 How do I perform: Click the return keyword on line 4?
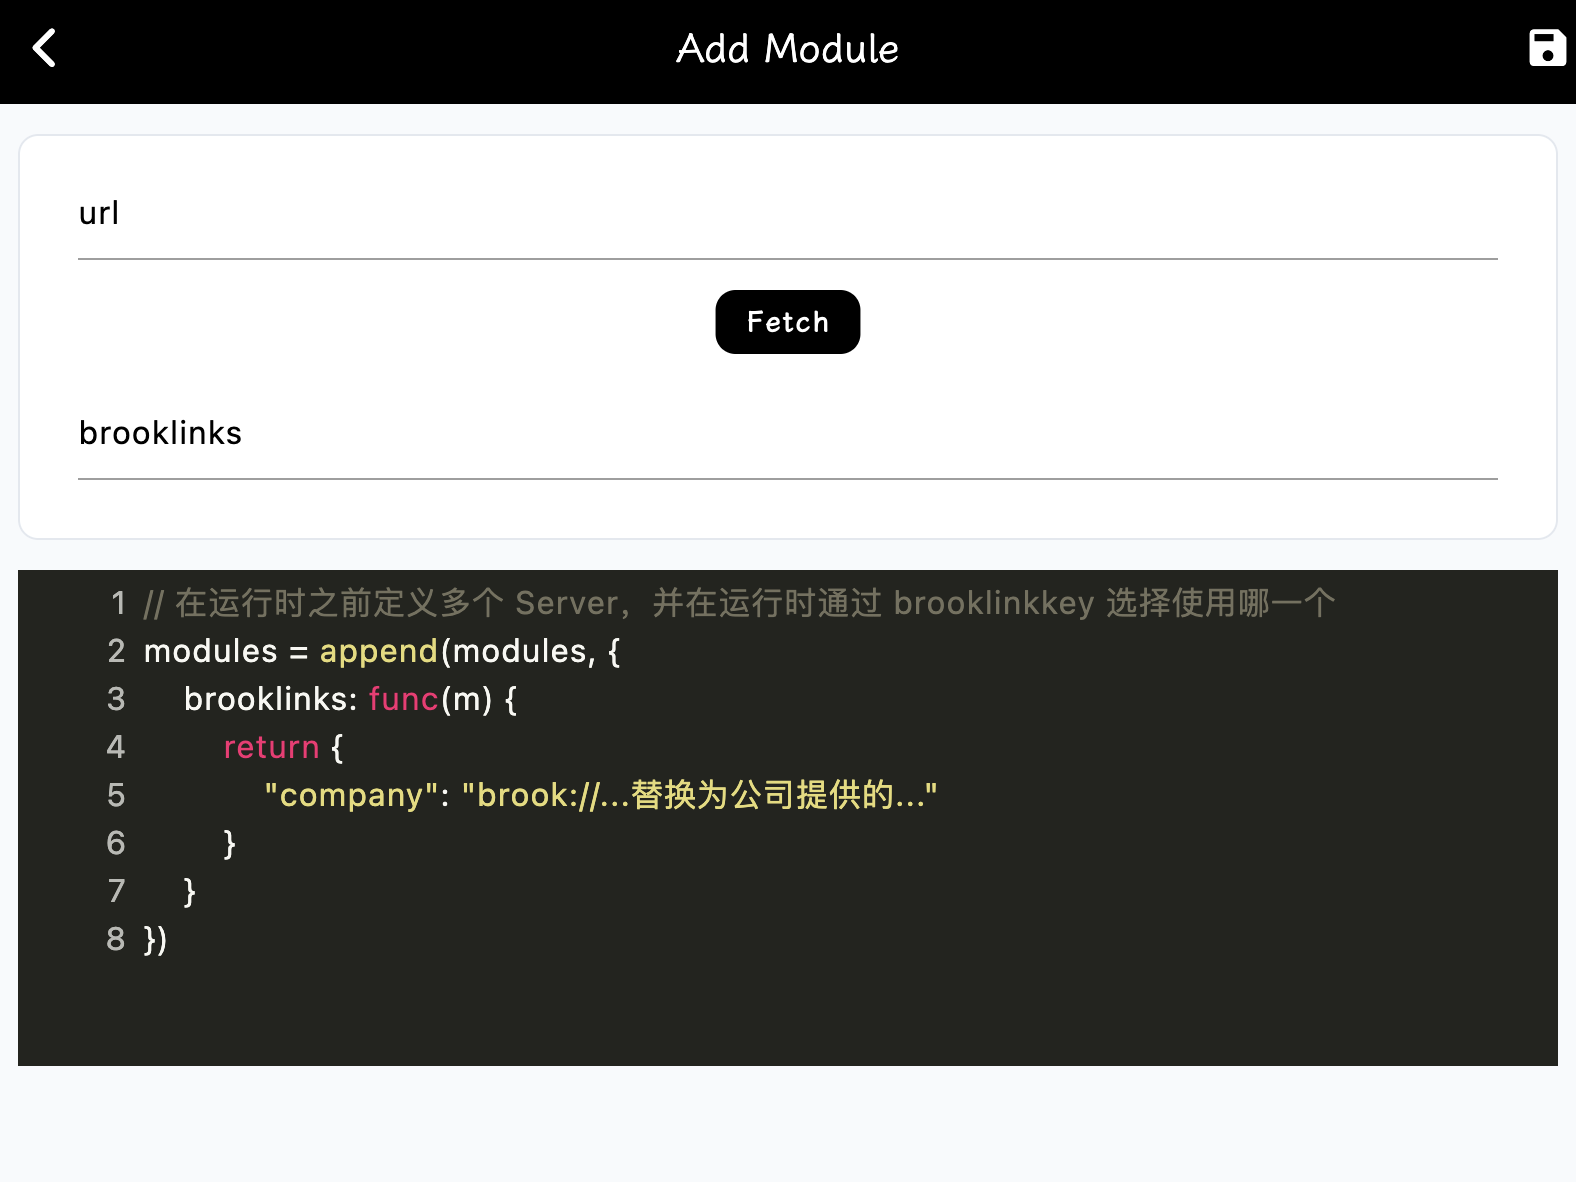[x=271, y=747]
